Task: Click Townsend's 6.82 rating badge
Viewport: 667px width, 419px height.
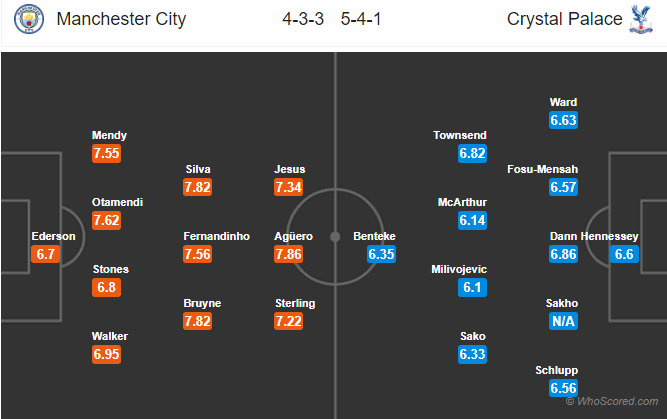Action: pyautogui.click(x=473, y=153)
